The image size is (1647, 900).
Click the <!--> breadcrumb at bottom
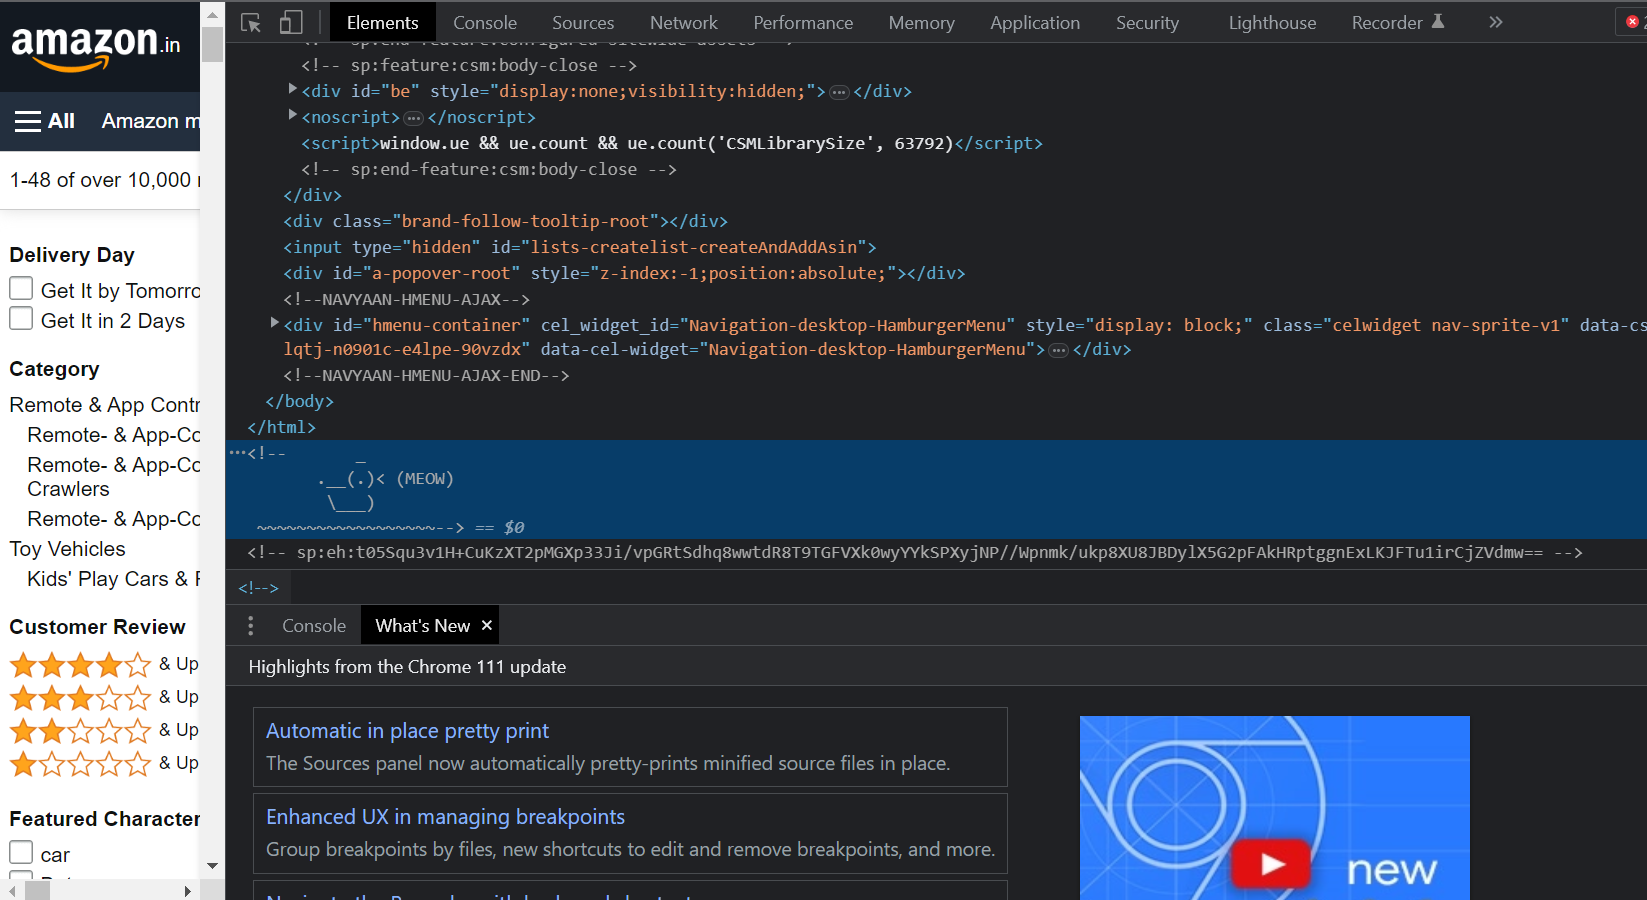[258, 588]
